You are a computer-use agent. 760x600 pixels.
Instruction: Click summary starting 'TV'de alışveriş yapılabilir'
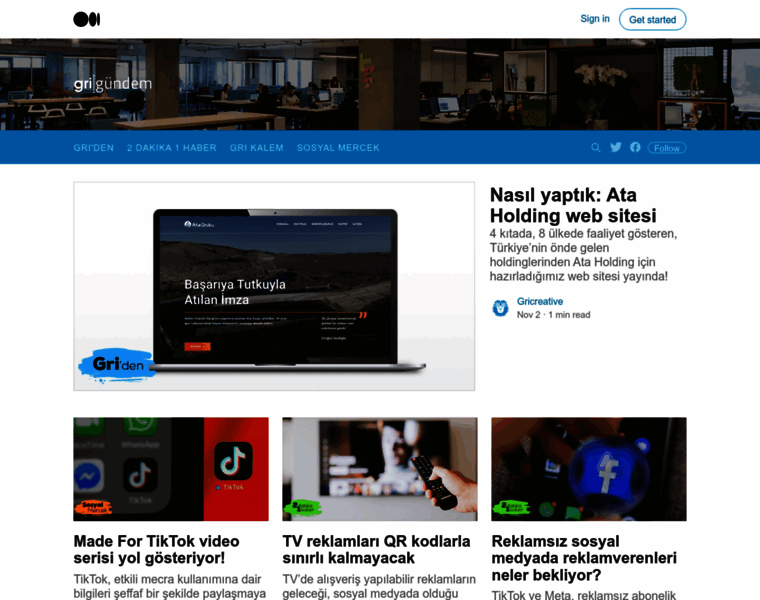coord(379,586)
